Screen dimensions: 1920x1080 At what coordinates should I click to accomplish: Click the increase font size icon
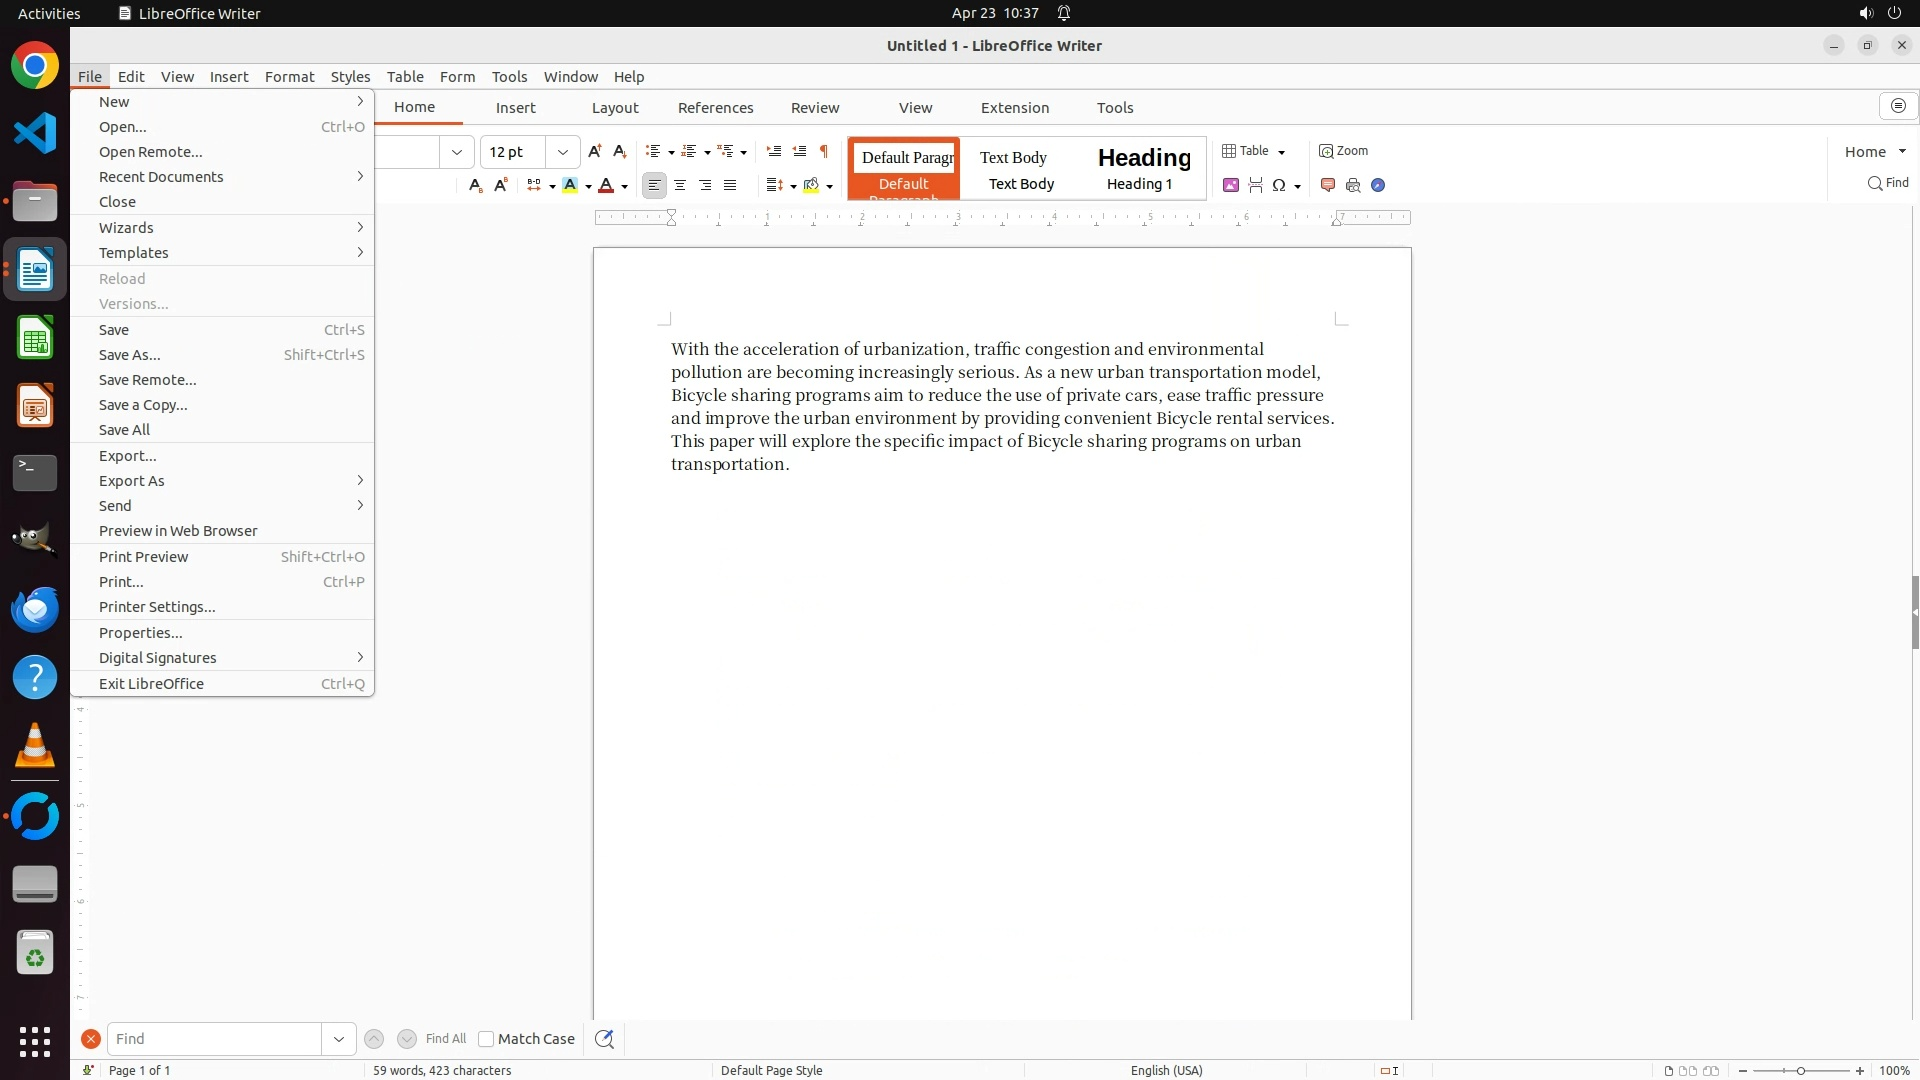[x=595, y=151]
